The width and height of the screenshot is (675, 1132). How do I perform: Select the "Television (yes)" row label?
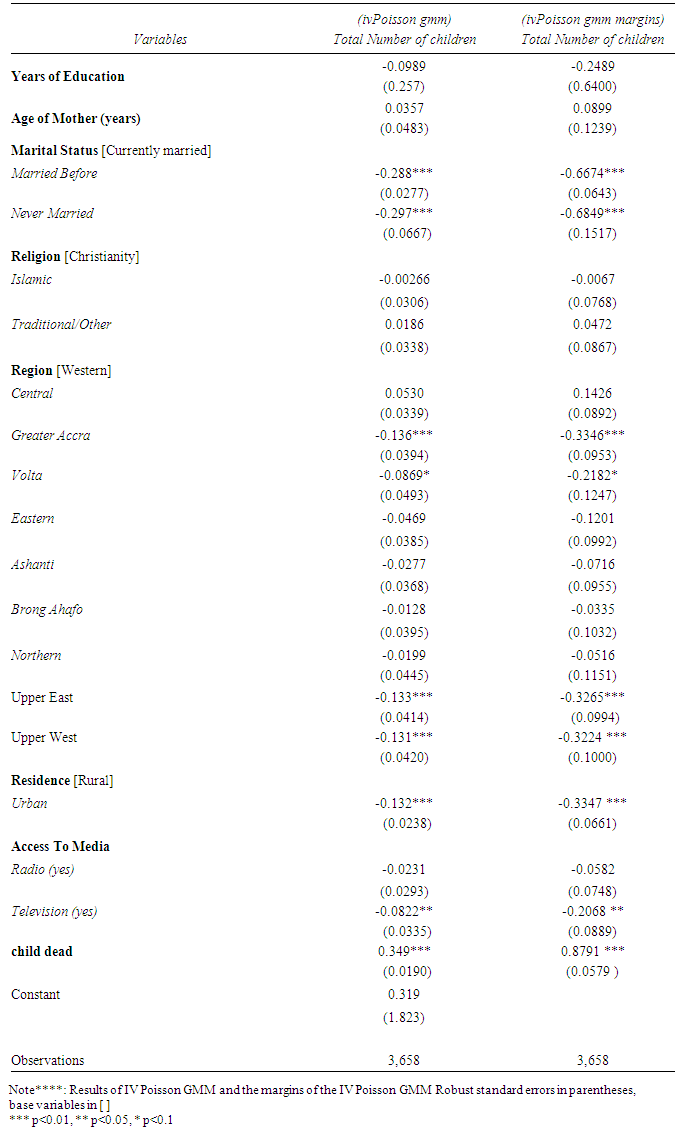pyautogui.click(x=54, y=911)
